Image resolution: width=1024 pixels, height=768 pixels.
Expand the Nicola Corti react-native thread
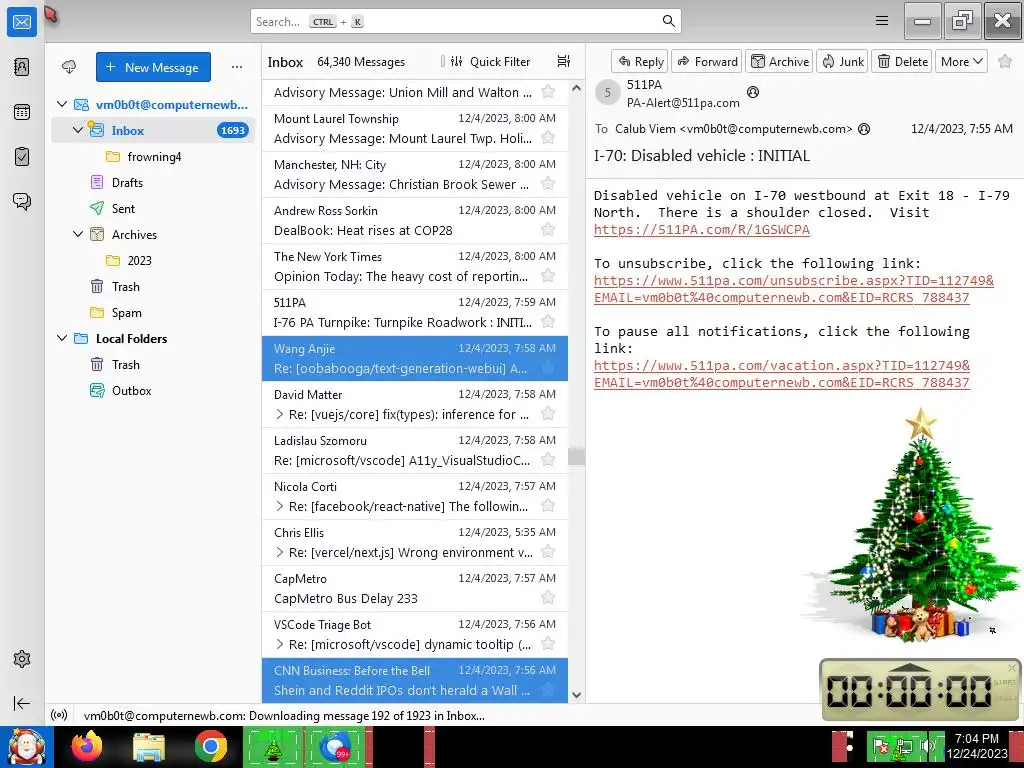pyautogui.click(x=280, y=506)
